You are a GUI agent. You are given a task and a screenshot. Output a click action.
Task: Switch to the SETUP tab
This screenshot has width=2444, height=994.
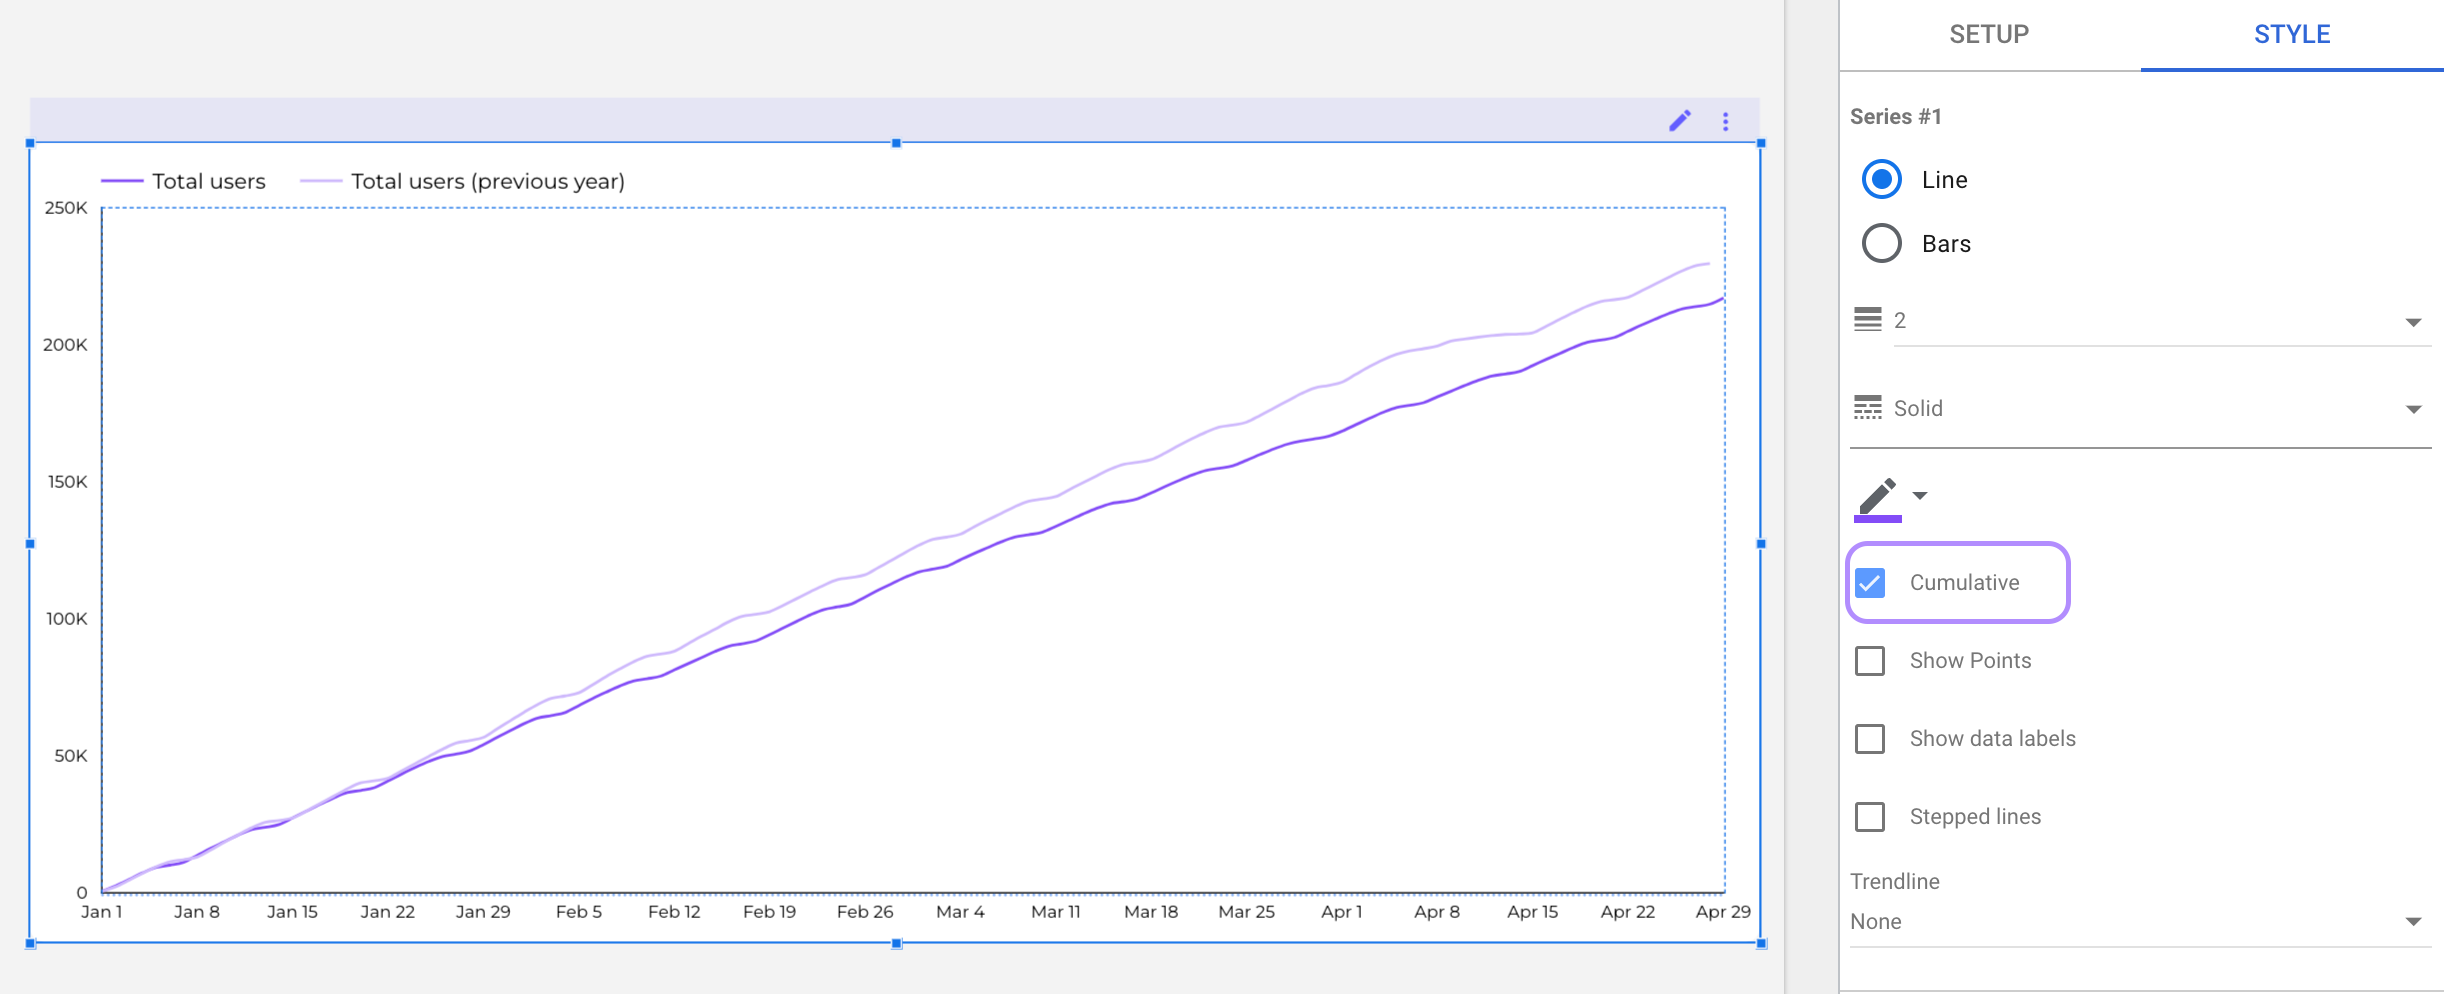pyautogui.click(x=1989, y=34)
